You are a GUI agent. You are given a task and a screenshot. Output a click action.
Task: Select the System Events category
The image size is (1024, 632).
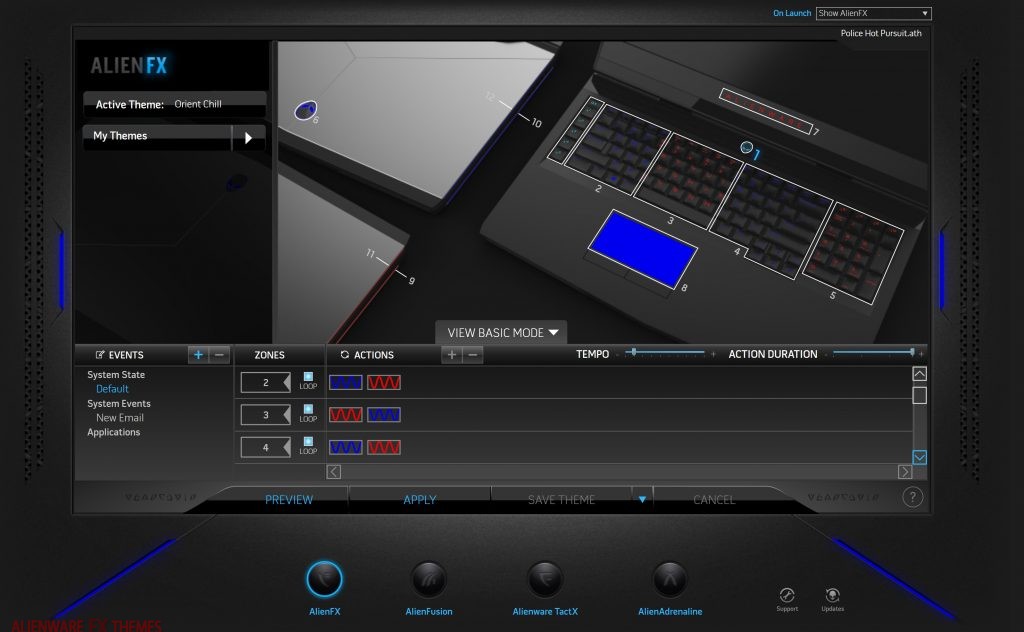pos(119,403)
